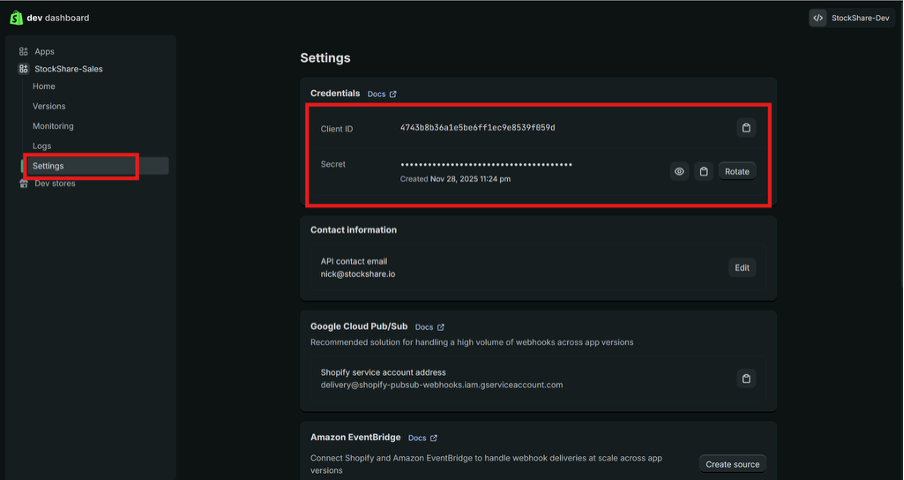Open the Versions page
The image size is (904, 480).
click(49, 106)
